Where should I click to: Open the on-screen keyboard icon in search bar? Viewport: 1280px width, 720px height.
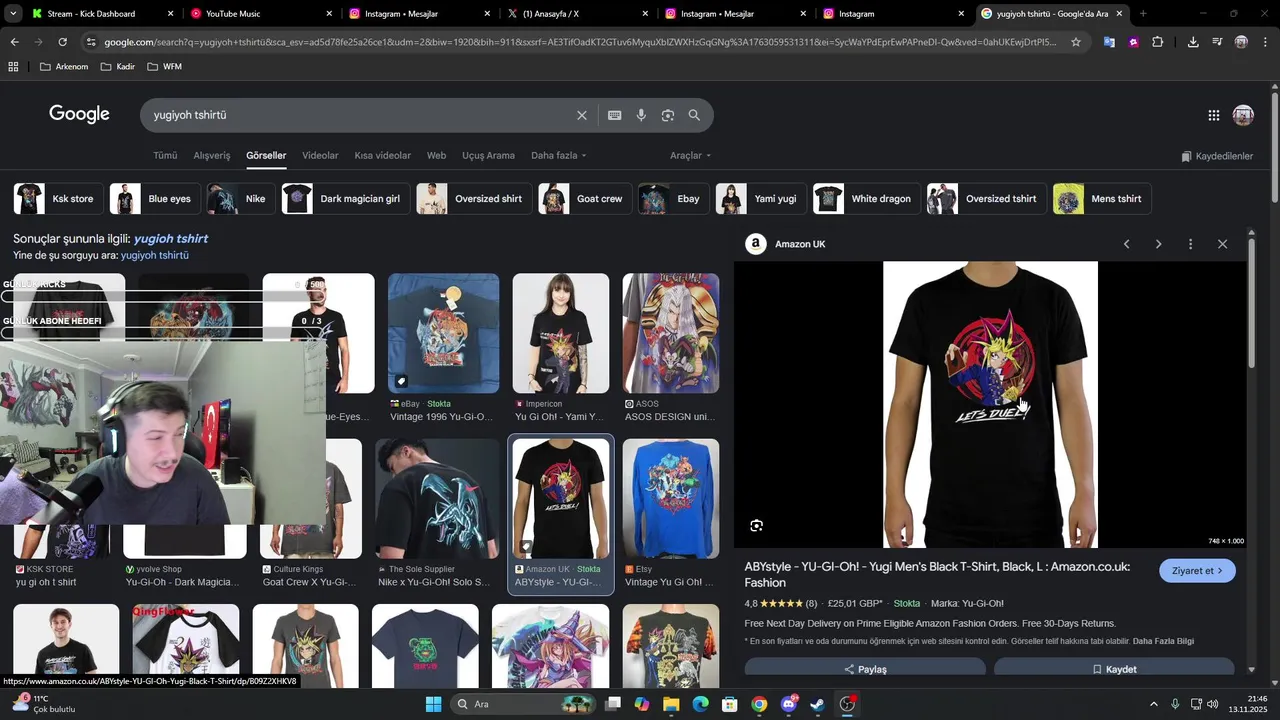615,115
